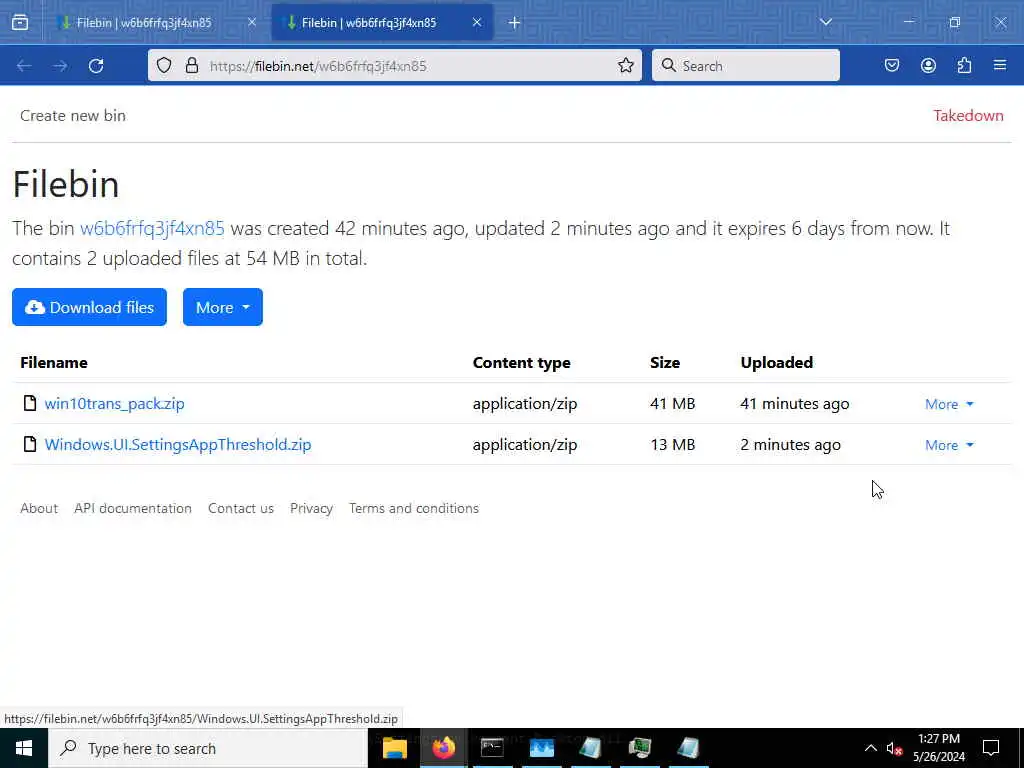Open the shield tracking protection icon
Screen dimensions: 1024x768
(x=164, y=65)
